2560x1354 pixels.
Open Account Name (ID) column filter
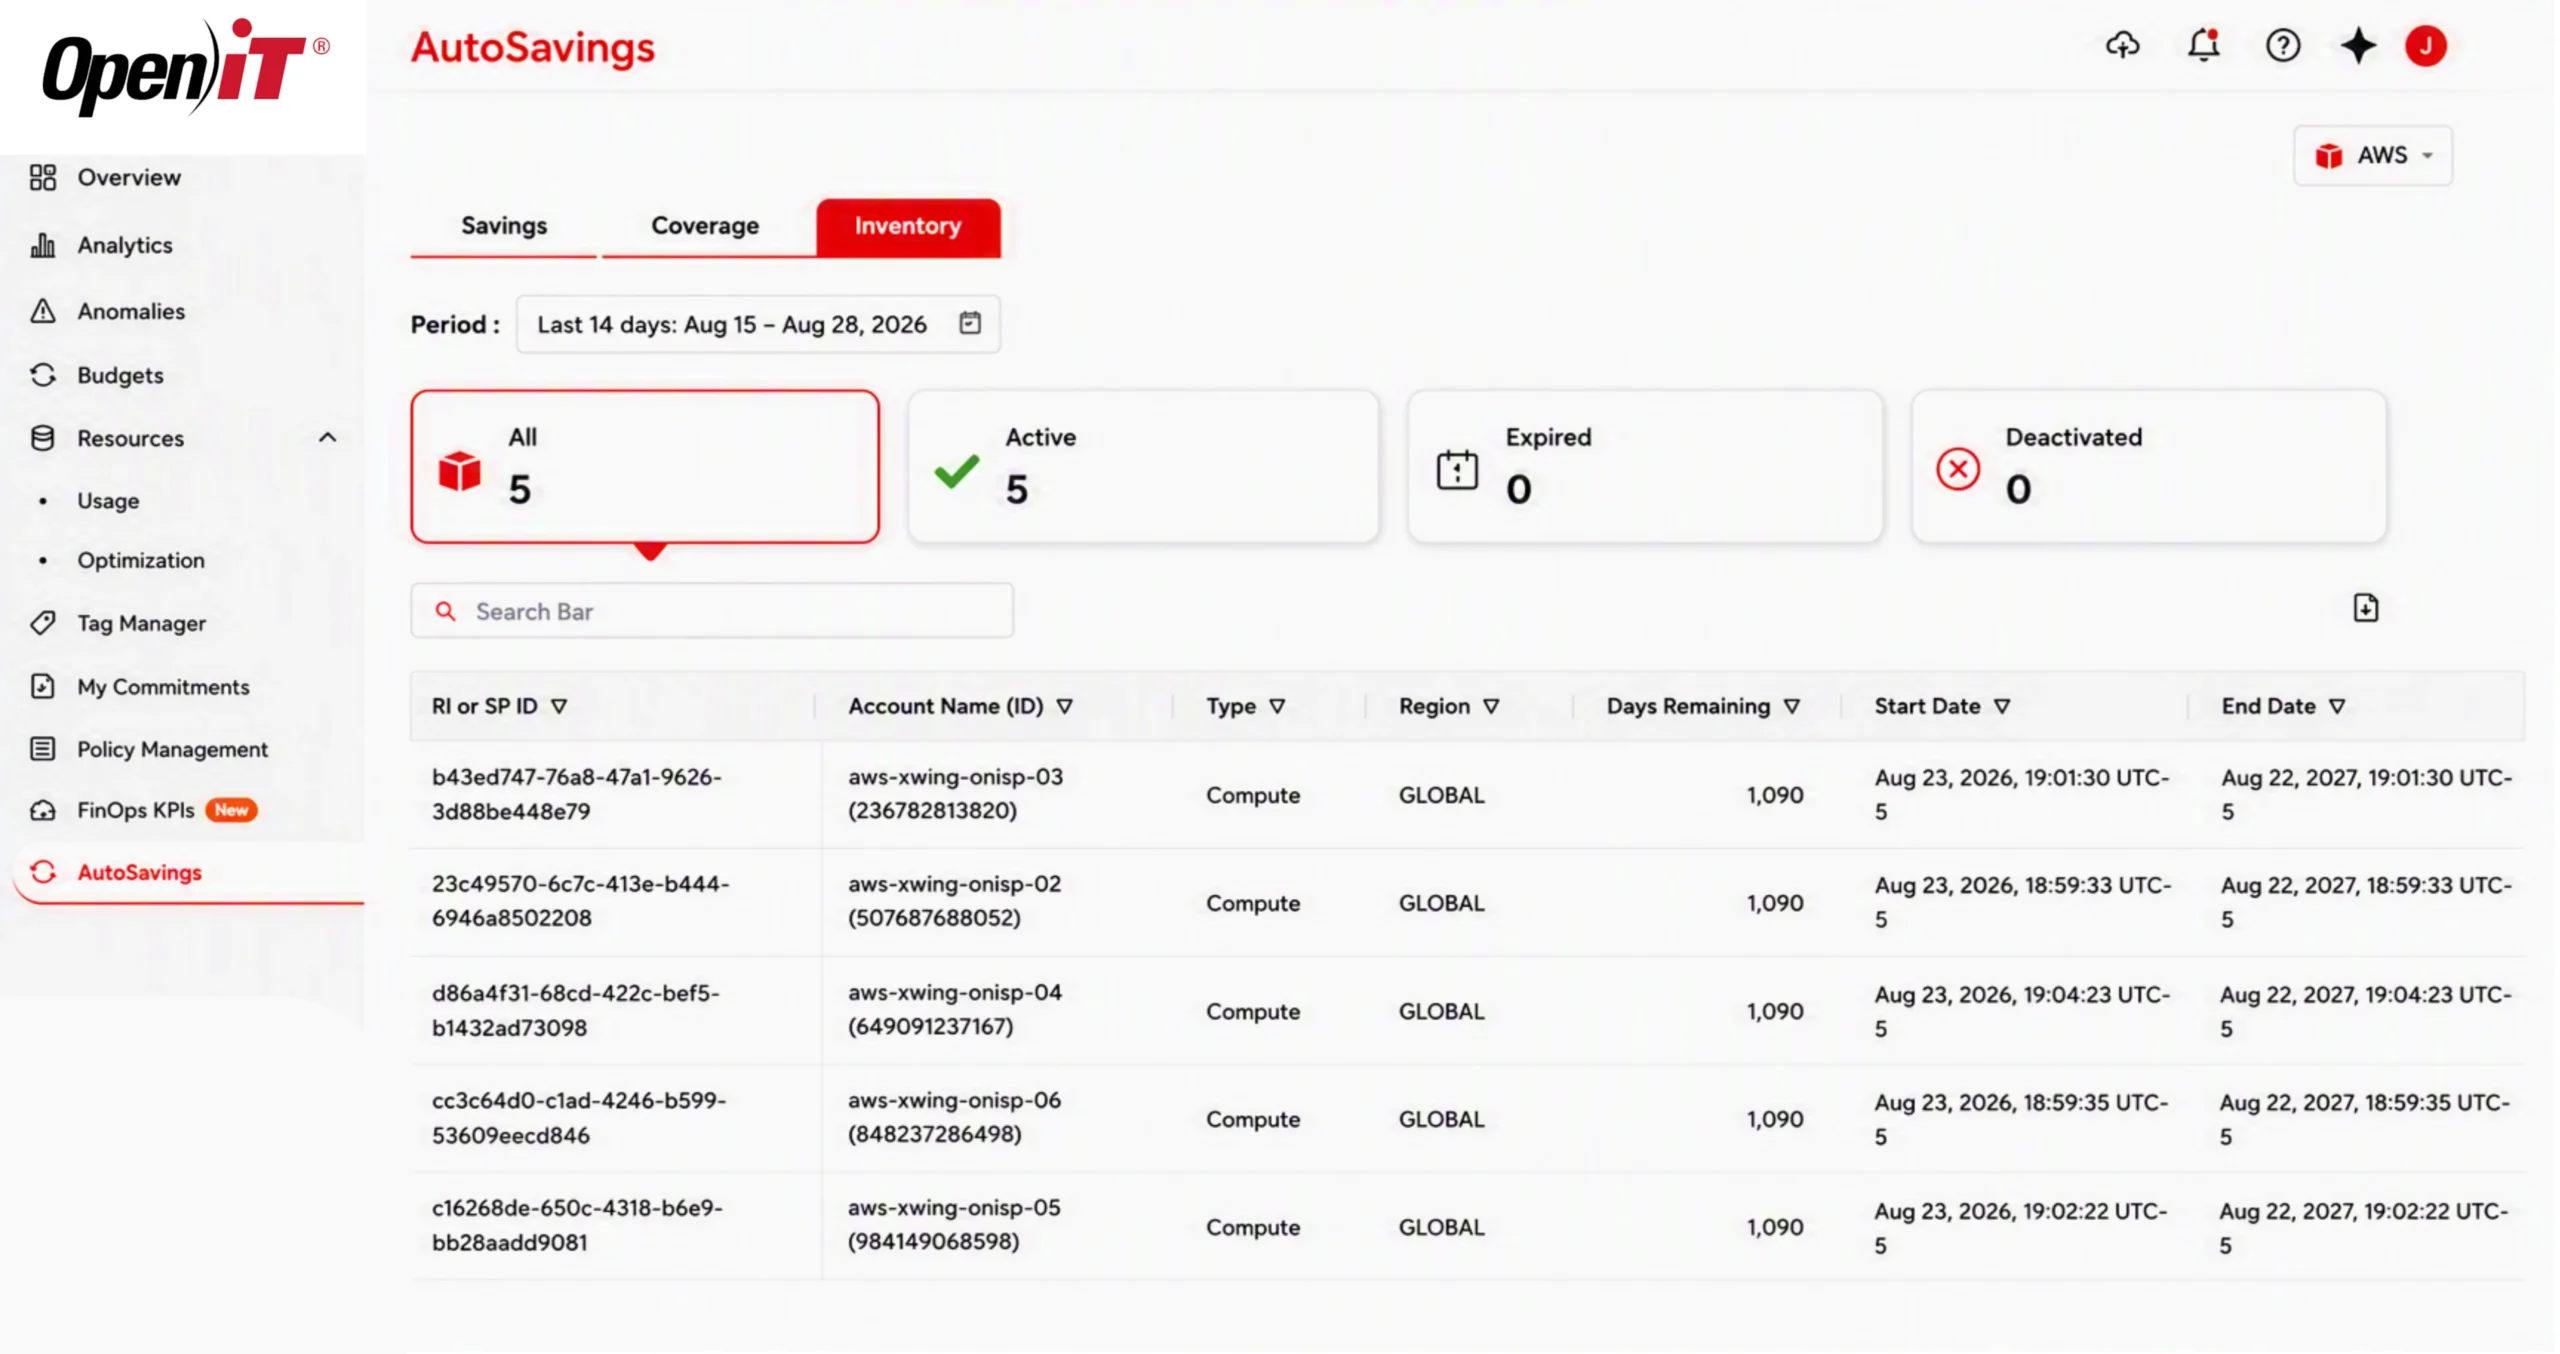pyautogui.click(x=1065, y=706)
